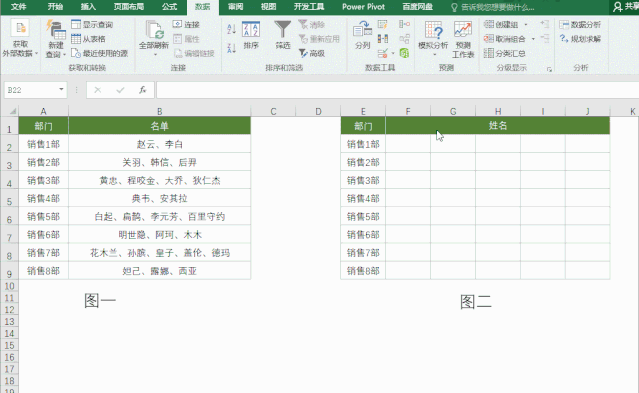Click Group (创建组)
639x393 pixels.
click(501, 24)
